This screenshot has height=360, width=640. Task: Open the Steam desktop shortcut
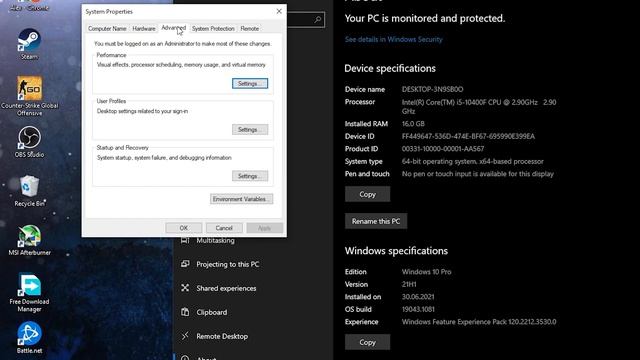click(29, 43)
